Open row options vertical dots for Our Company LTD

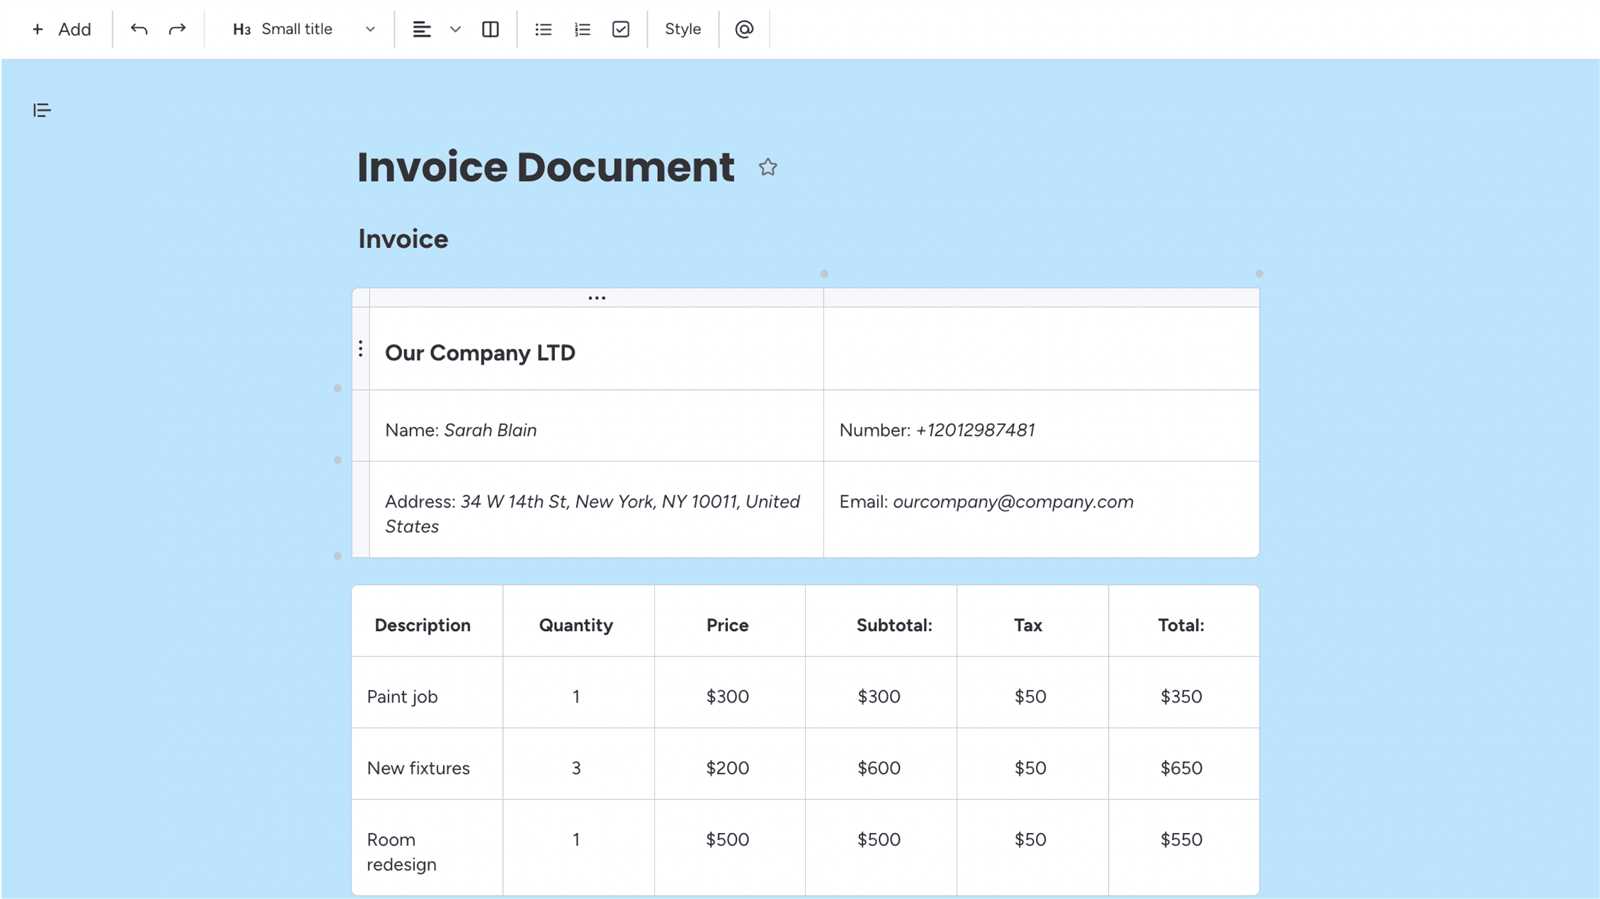point(361,349)
